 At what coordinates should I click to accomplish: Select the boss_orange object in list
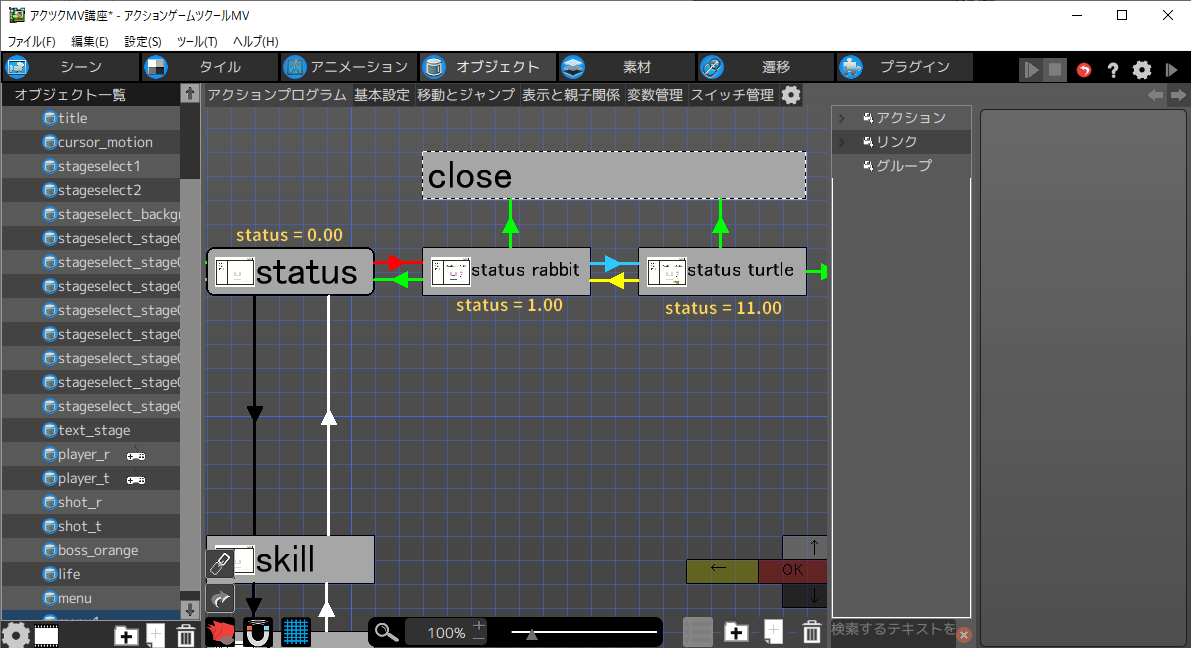(x=98, y=550)
